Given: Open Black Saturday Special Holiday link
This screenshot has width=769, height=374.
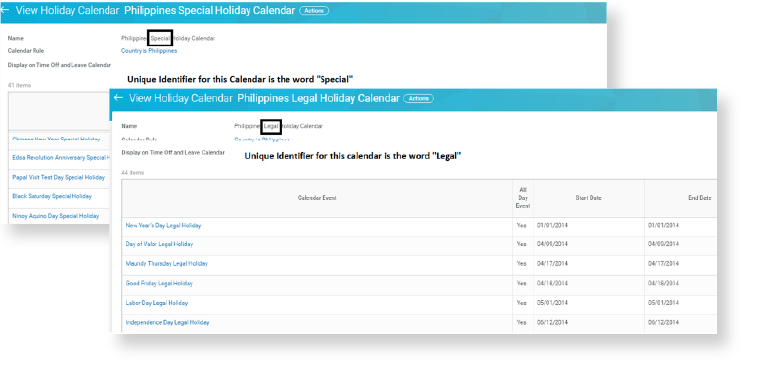Looking at the screenshot, I should coord(52,196).
